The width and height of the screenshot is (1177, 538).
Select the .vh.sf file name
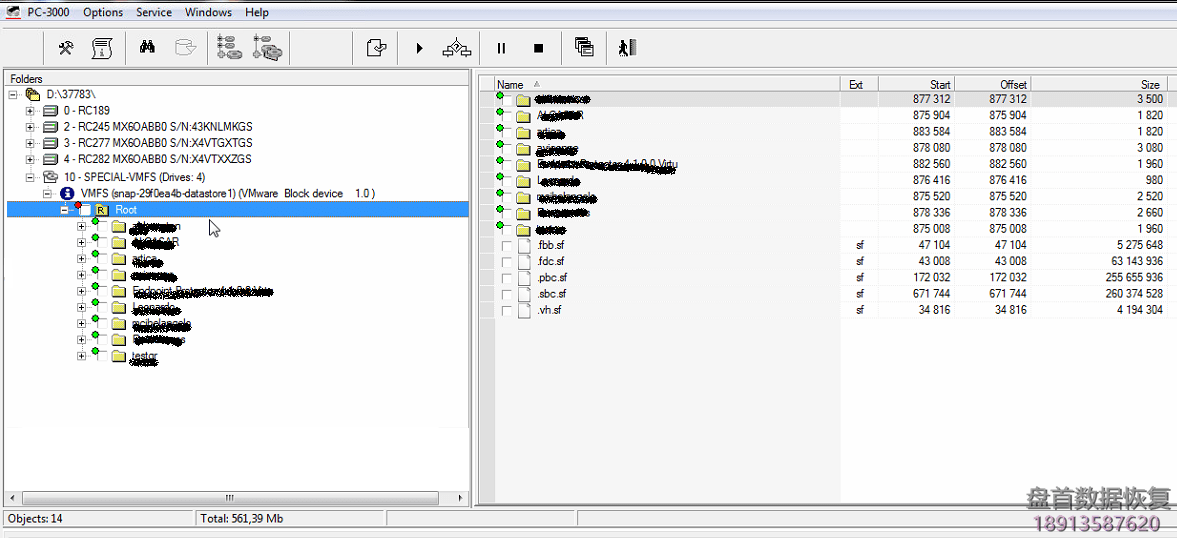click(549, 311)
